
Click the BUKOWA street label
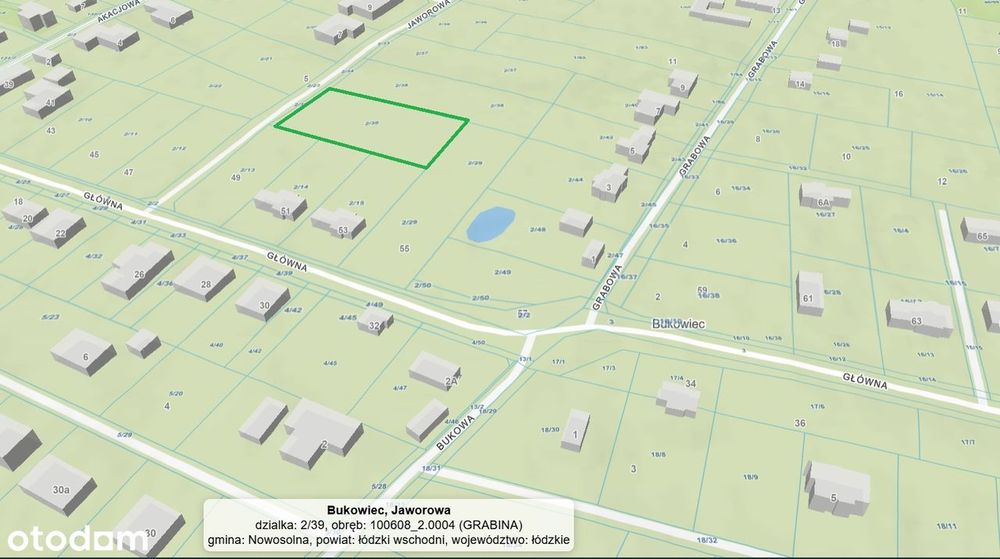456,433
